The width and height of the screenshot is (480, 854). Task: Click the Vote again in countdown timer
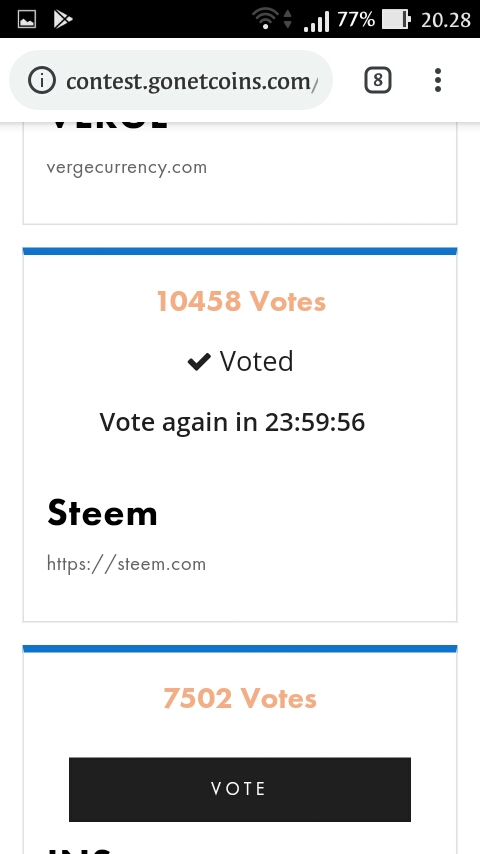pyautogui.click(x=232, y=422)
